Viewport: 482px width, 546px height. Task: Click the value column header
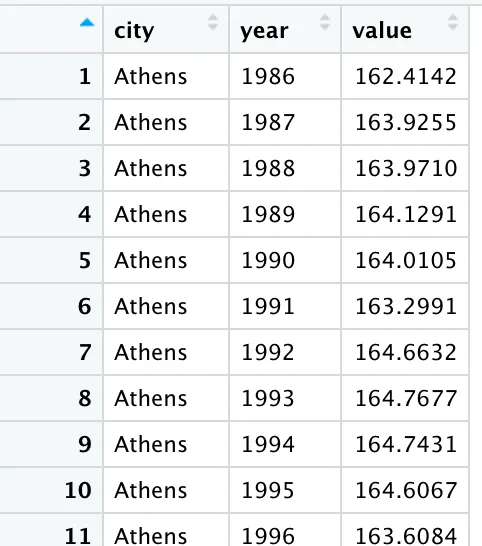click(405, 30)
